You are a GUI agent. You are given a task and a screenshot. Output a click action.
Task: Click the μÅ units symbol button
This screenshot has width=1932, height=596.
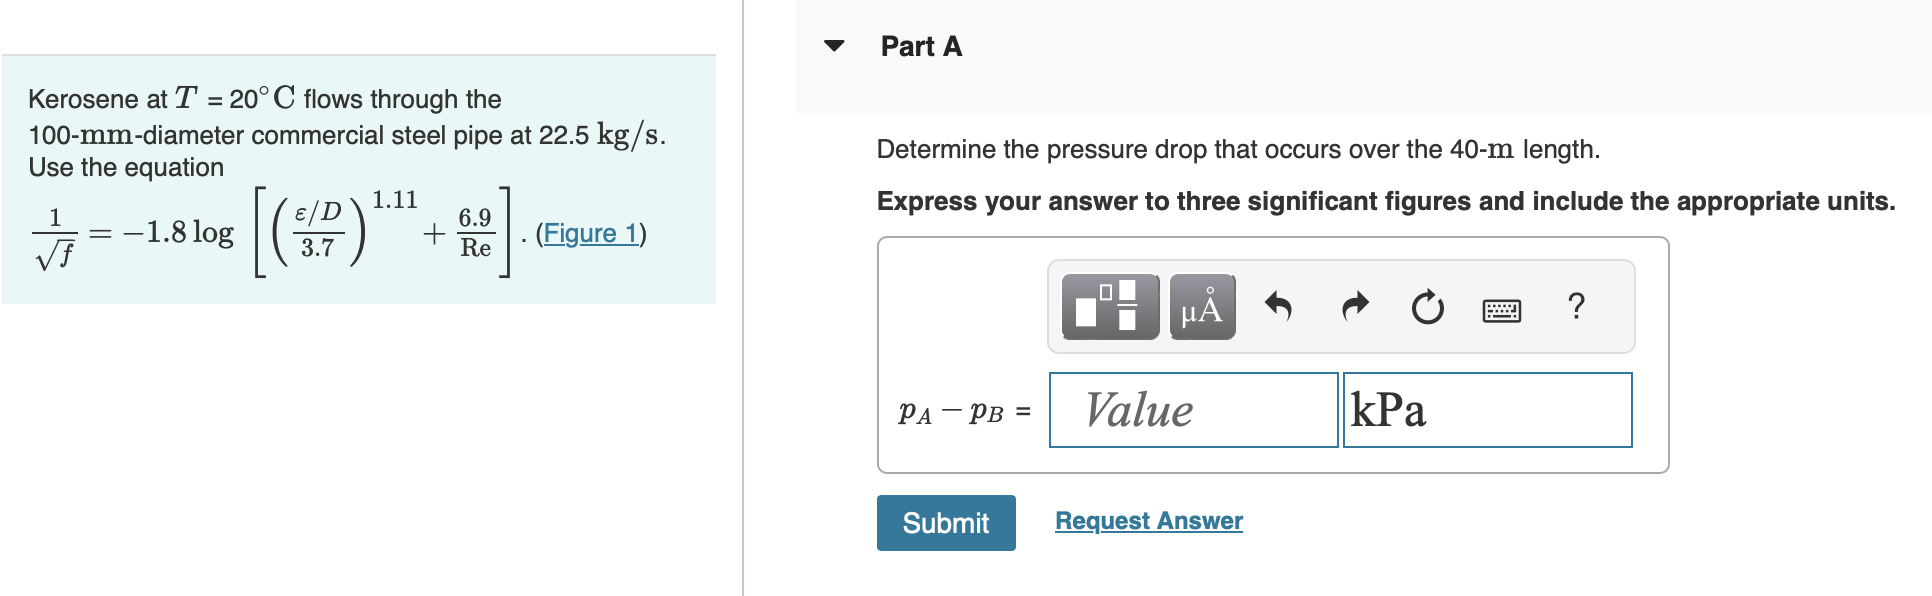click(x=1201, y=308)
